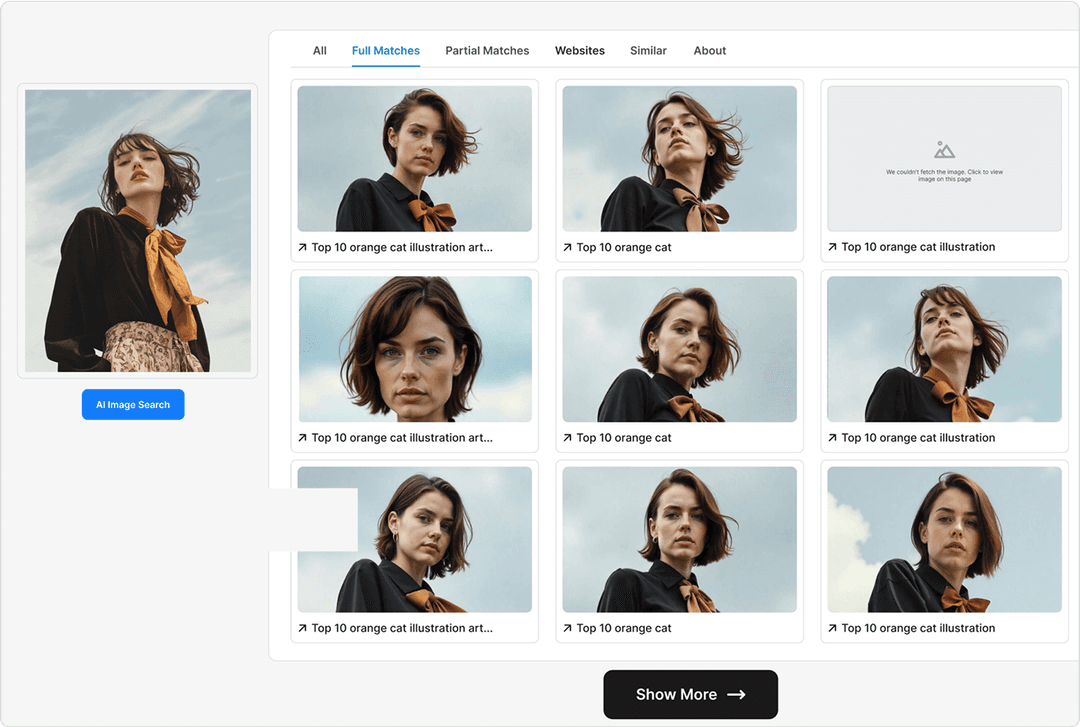Open the bottom-row "Top 10 orange cat" link
The height and width of the screenshot is (727, 1080).
[x=624, y=628]
